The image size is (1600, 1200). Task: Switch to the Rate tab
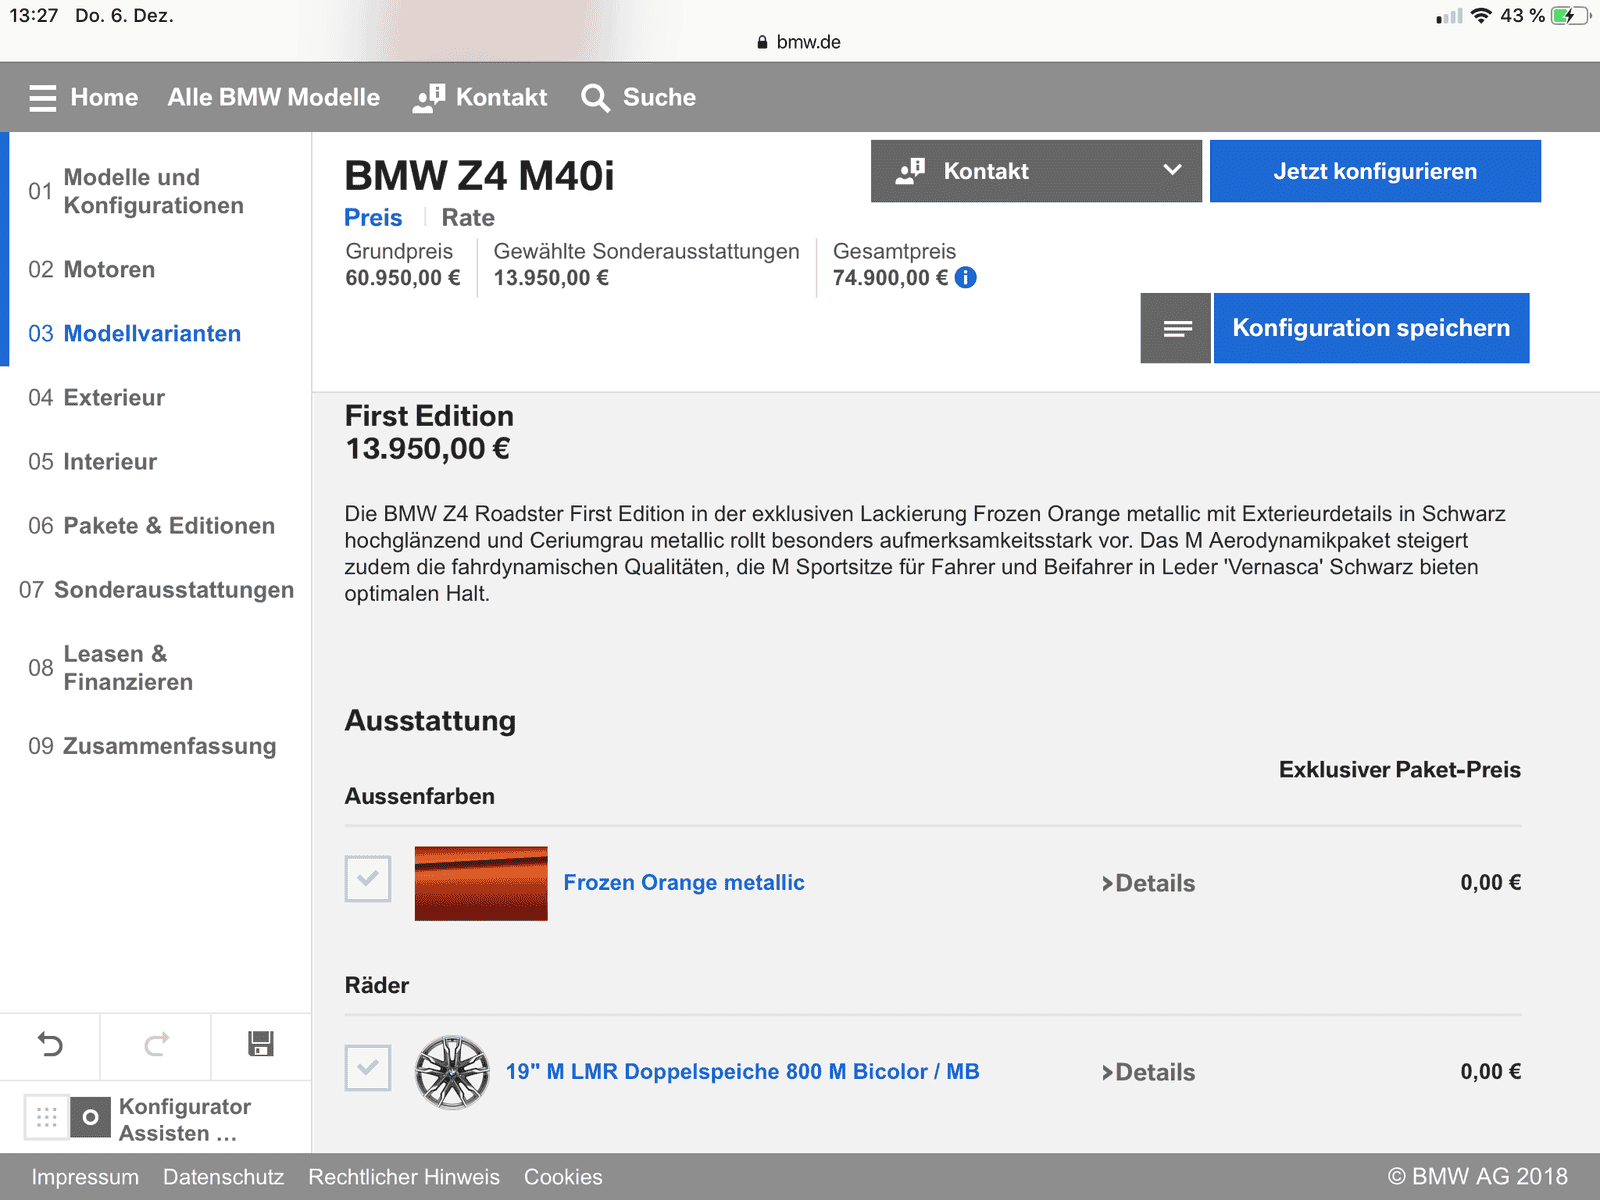(x=468, y=217)
